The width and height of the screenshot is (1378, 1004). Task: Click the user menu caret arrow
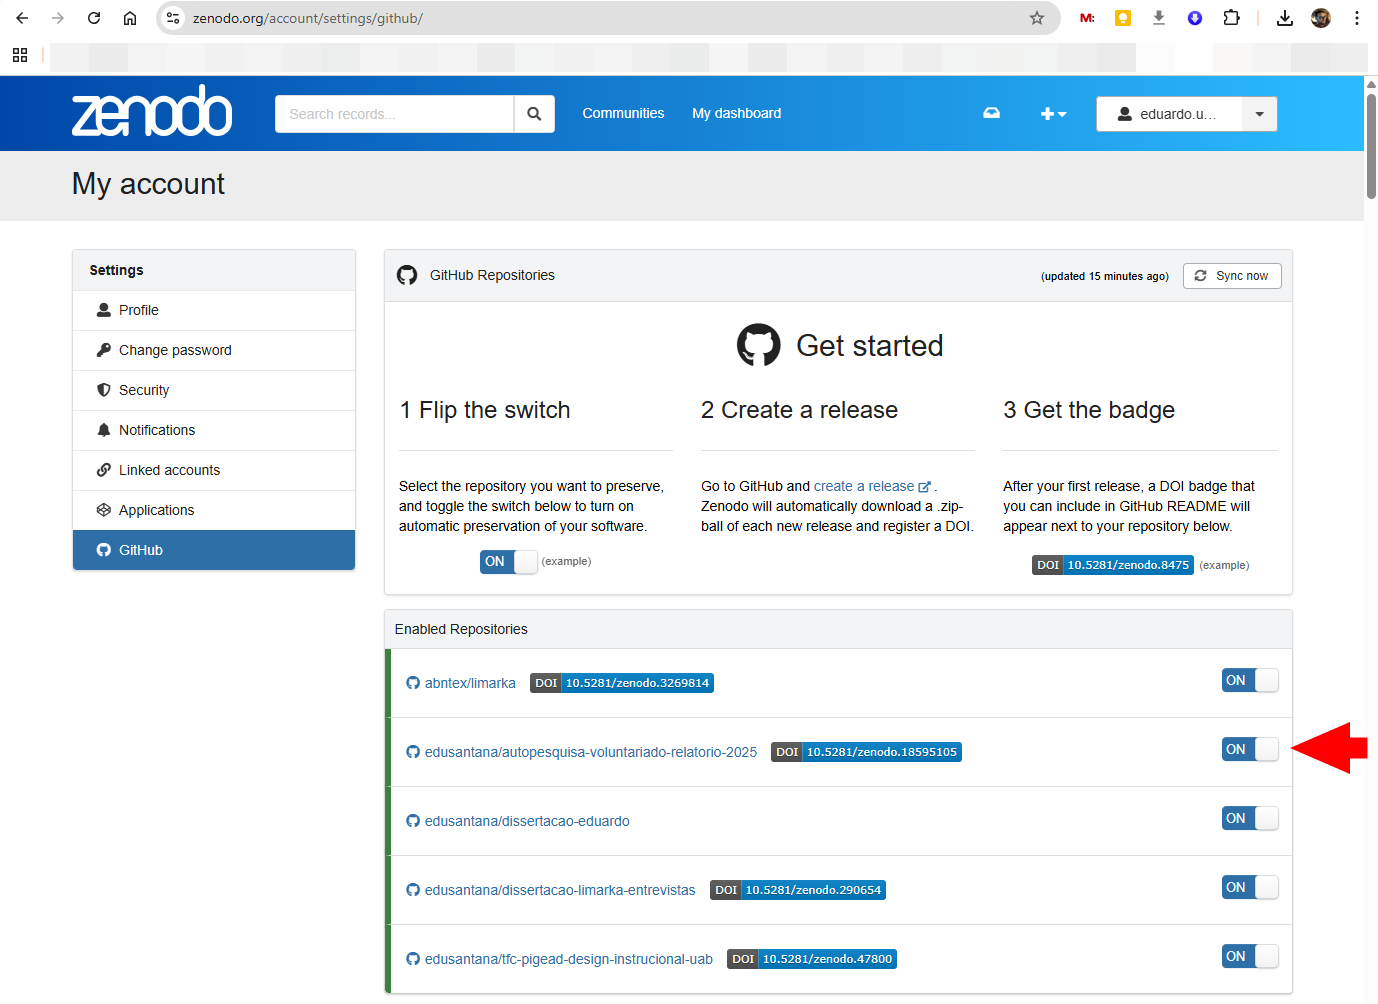pyautogui.click(x=1259, y=114)
